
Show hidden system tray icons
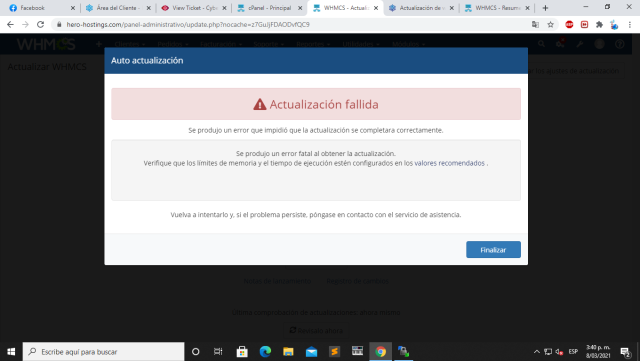(537, 352)
